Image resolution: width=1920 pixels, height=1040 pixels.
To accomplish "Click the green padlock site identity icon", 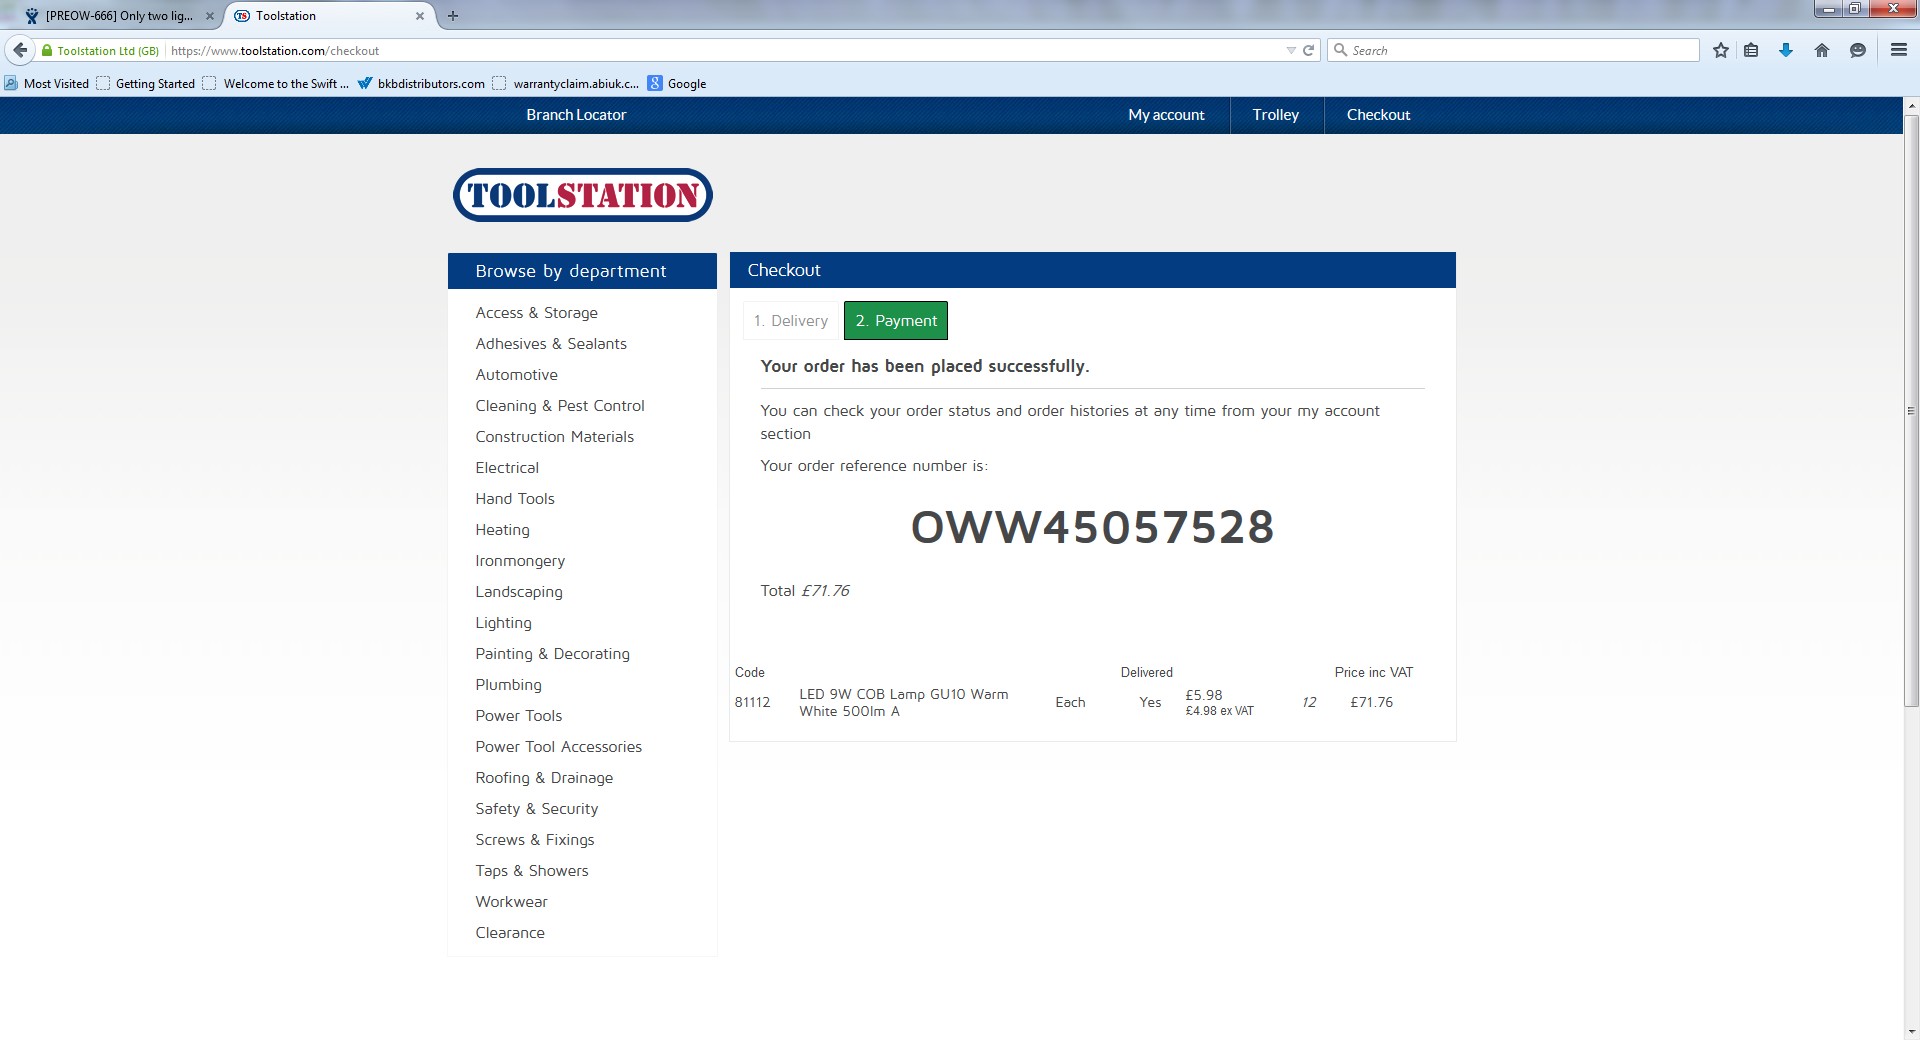I will [x=47, y=50].
